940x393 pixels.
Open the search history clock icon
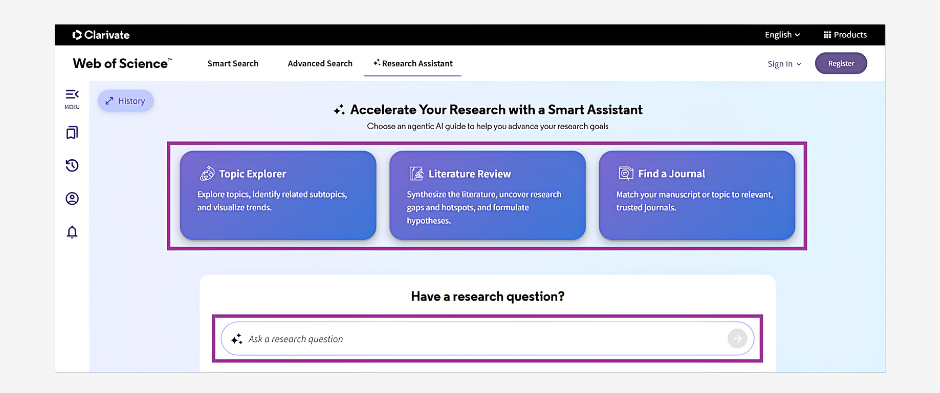tap(72, 165)
